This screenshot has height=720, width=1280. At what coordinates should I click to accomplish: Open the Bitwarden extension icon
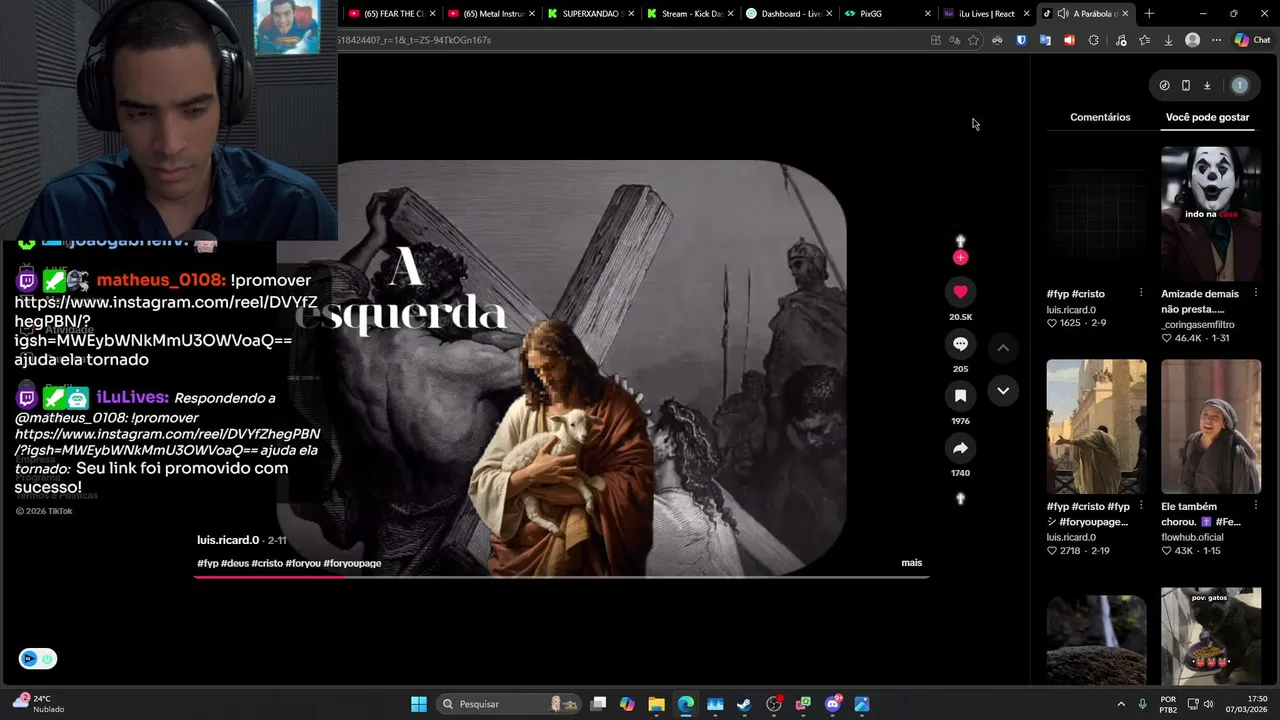(x=1021, y=40)
